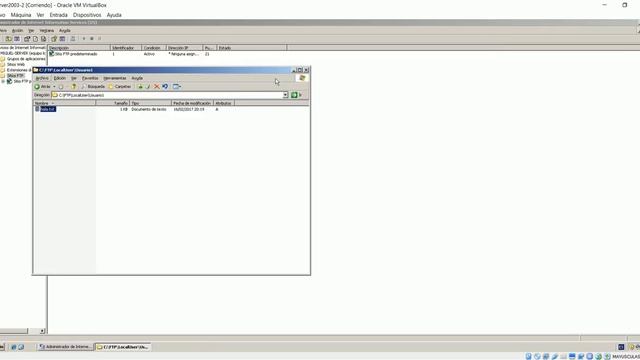Click Identificador column header in IIS
Viewport: 640px width, 360px height.
126,48
